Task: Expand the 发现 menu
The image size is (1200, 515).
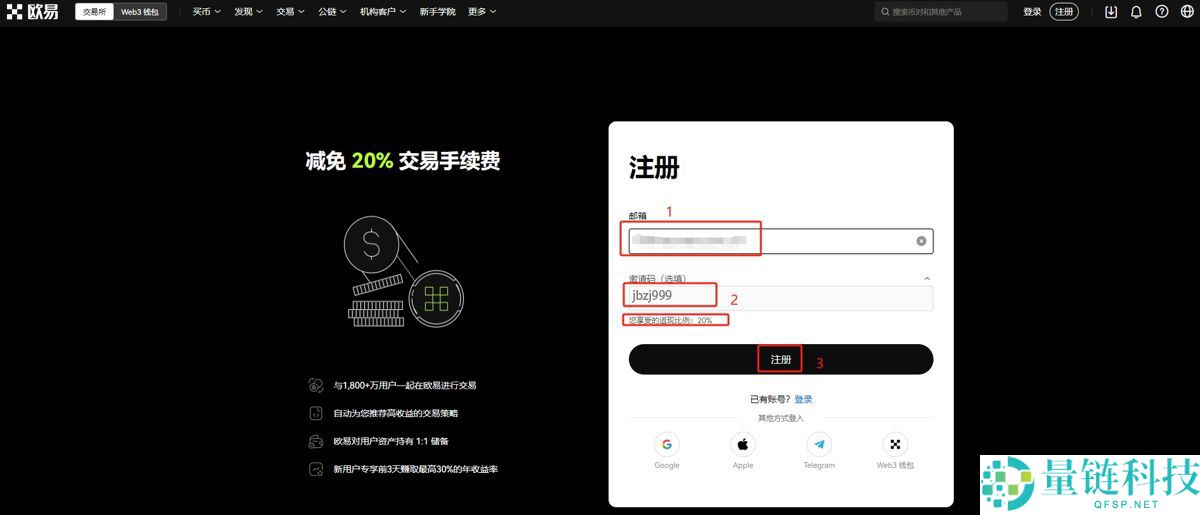Action: (x=249, y=12)
